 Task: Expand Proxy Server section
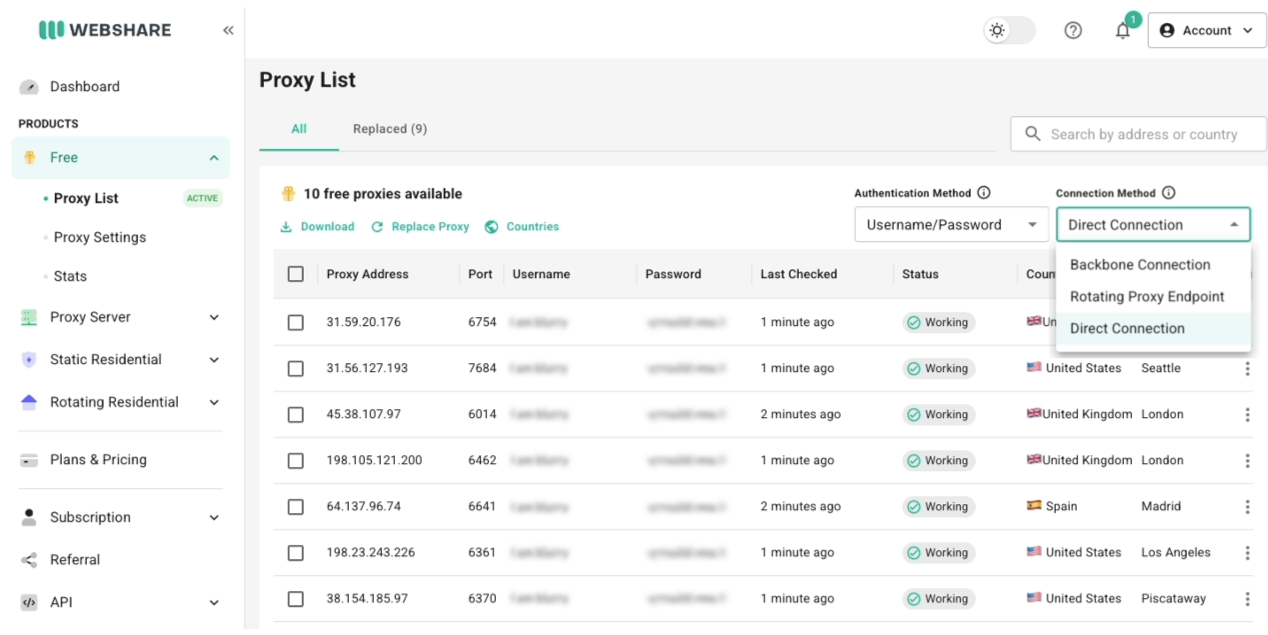(x=121, y=317)
